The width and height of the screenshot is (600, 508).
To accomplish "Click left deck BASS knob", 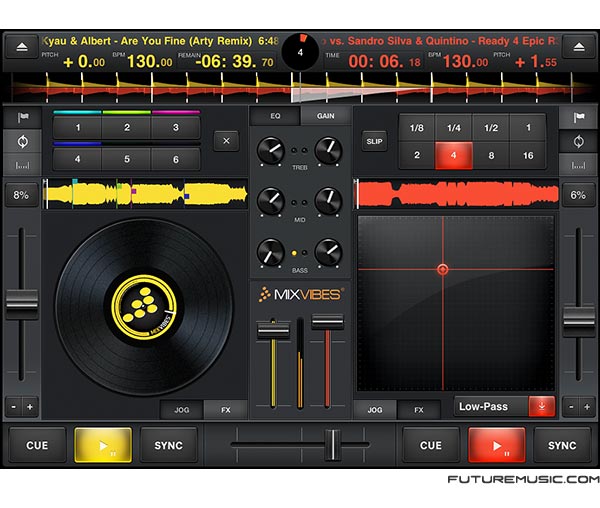I will (x=271, y=252).
